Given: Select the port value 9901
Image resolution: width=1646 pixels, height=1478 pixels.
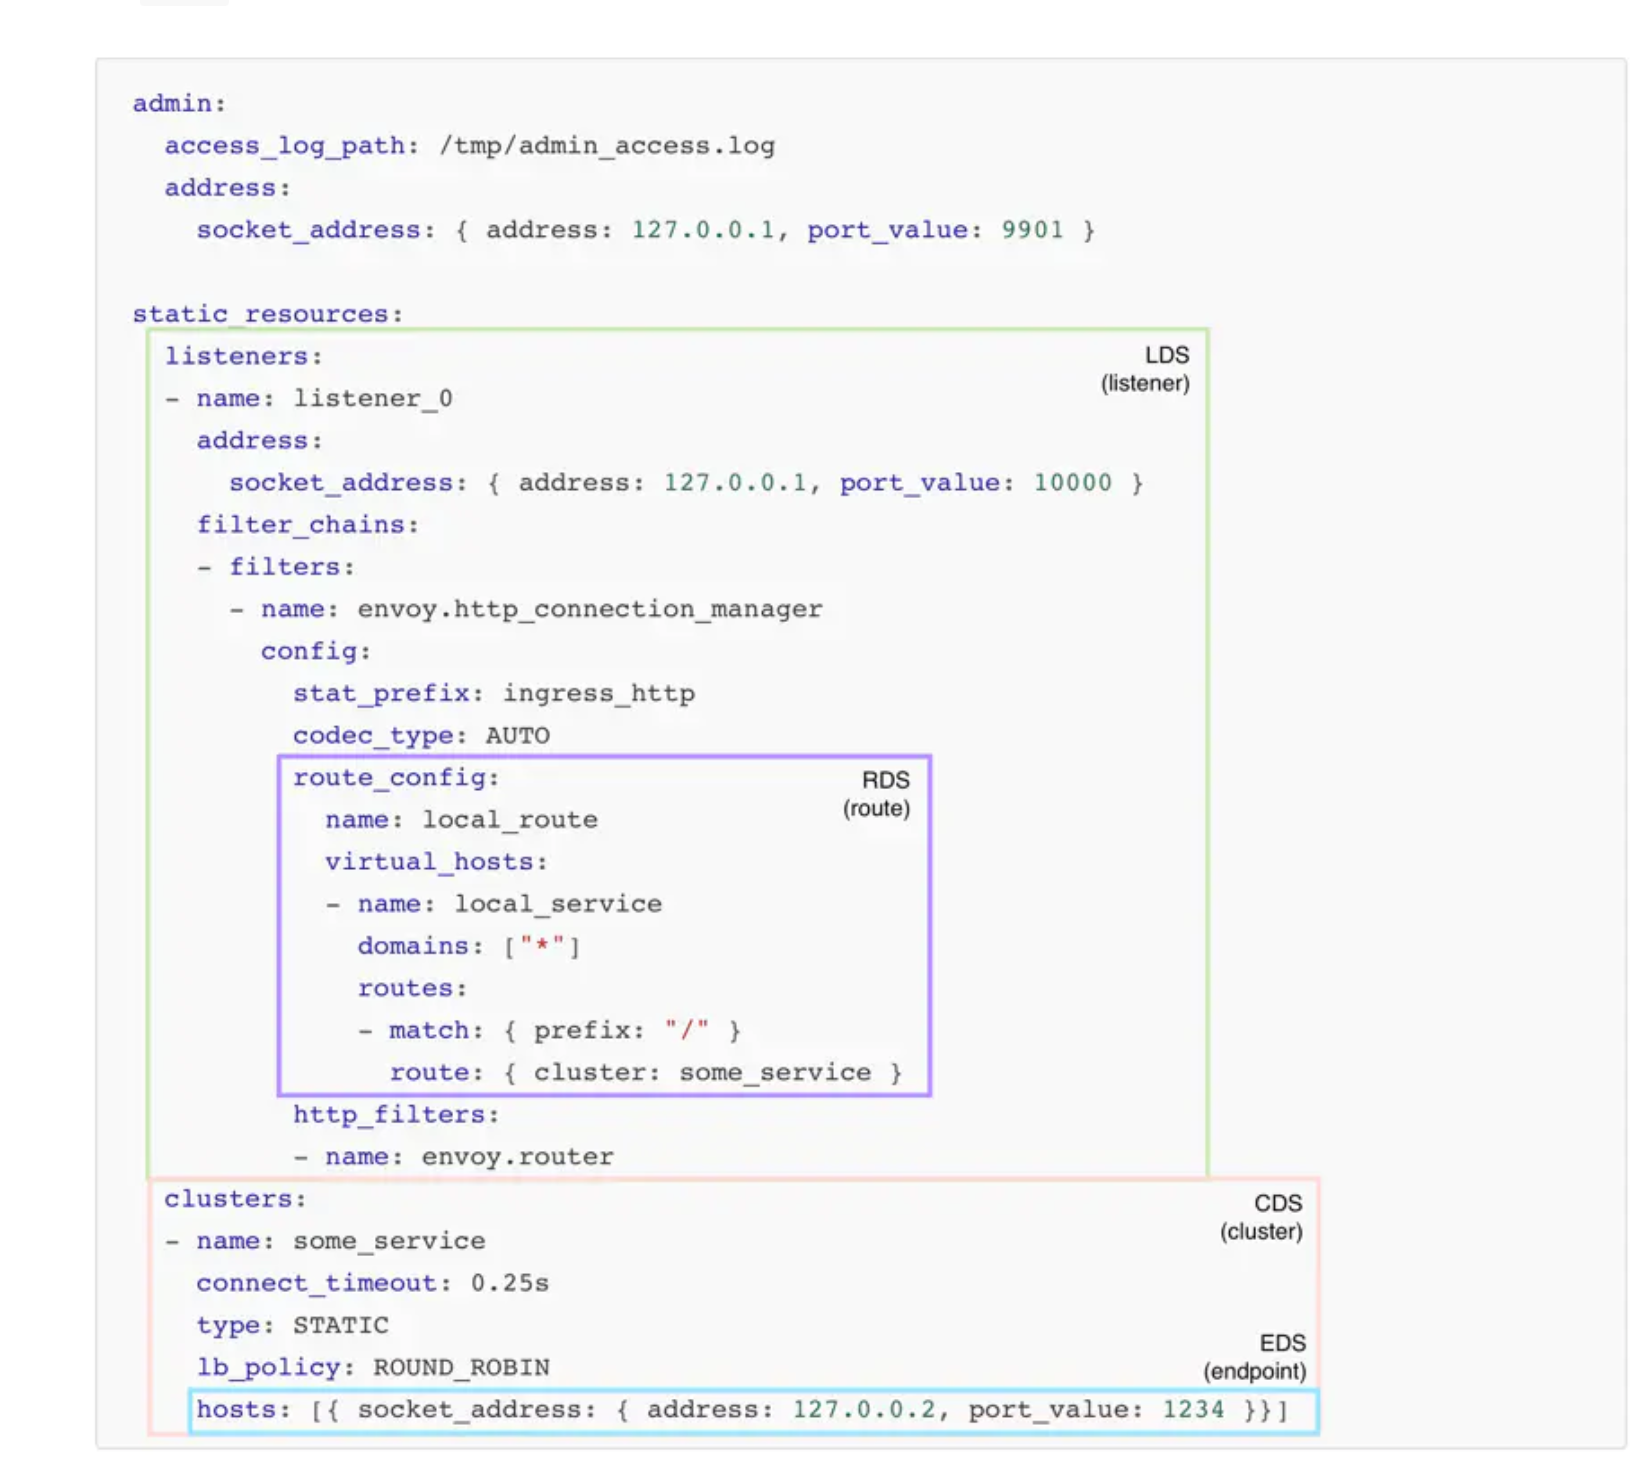Looking at the screenshot, I should pyautogui.click(x=1032, y=230).
